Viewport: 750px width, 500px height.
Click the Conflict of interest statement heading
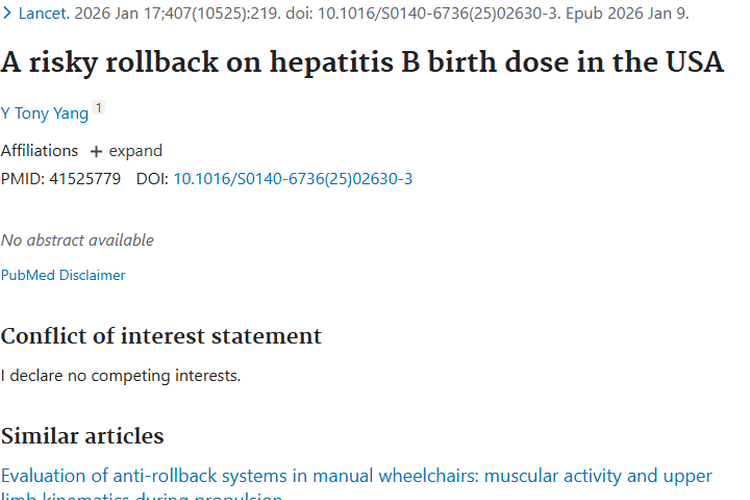pos(161,336)
